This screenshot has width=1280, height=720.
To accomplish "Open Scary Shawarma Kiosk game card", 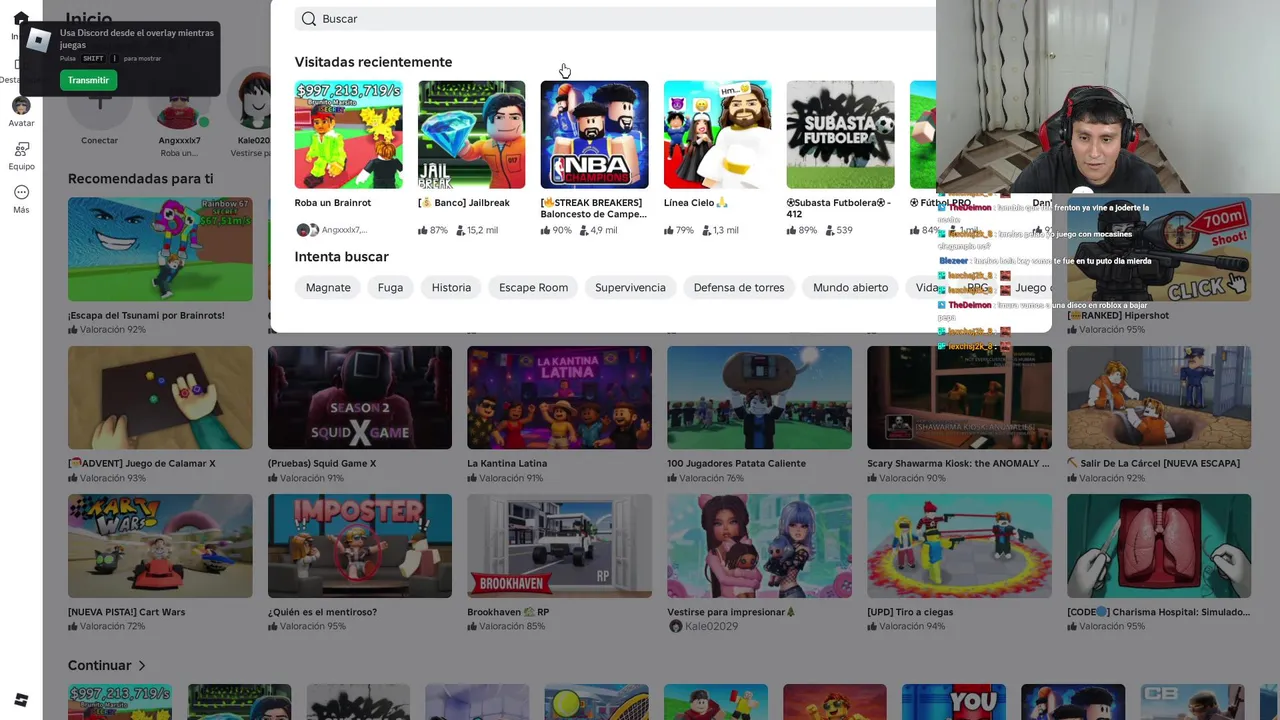I will [959, 398].
